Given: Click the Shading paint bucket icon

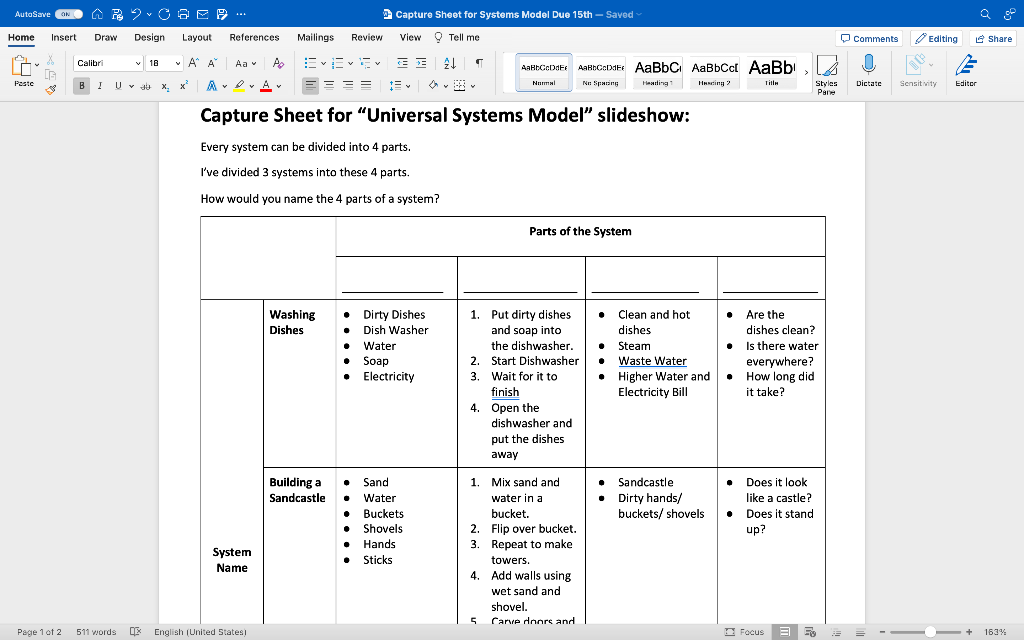Looking at the screenshot, I should pos(433,86).
